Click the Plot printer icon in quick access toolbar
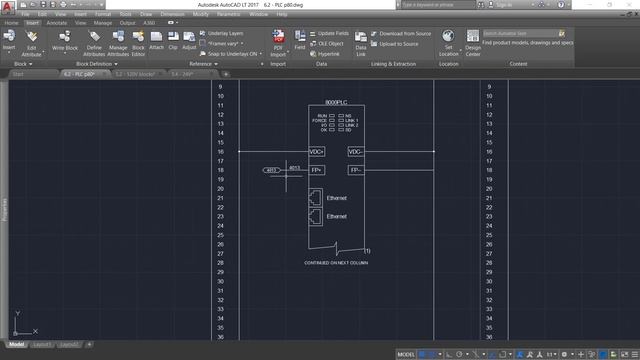 click(63, 5)
